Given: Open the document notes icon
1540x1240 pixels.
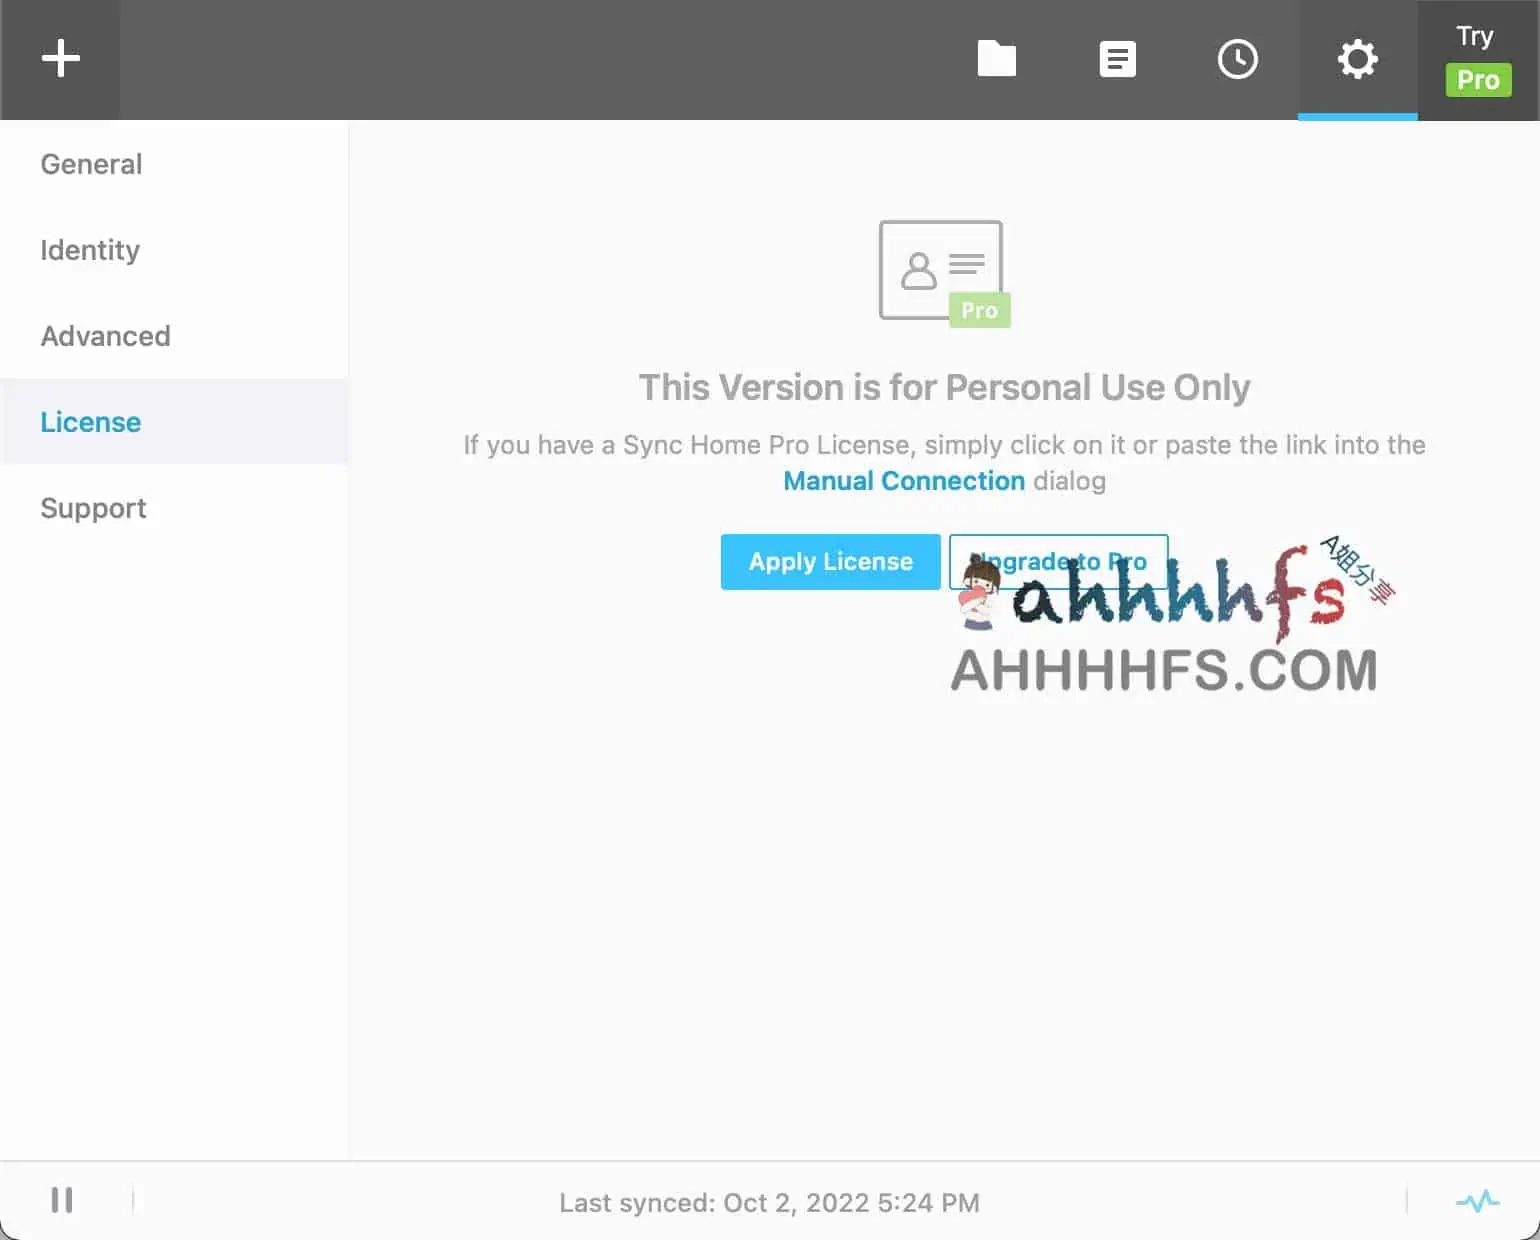Looking at the screenshot, I should (1117, 59).
